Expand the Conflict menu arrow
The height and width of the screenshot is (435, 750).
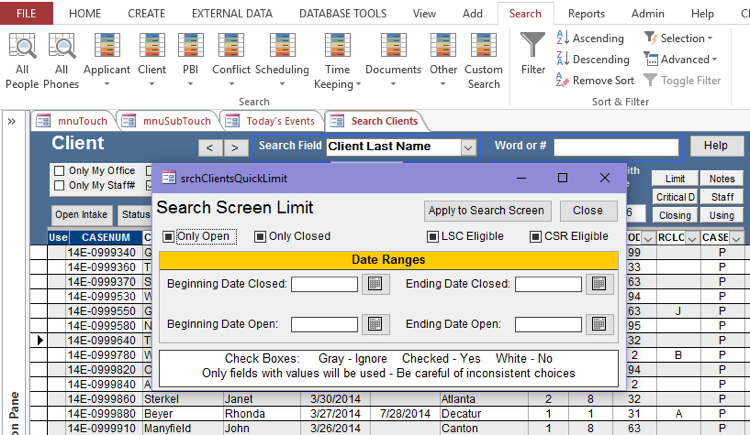coord(231,84)
